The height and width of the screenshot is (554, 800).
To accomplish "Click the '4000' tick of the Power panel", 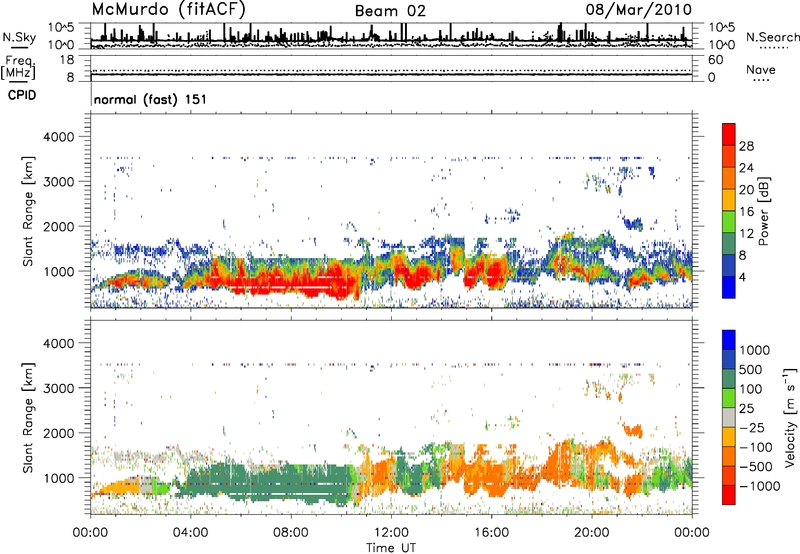I will (58, 137).
